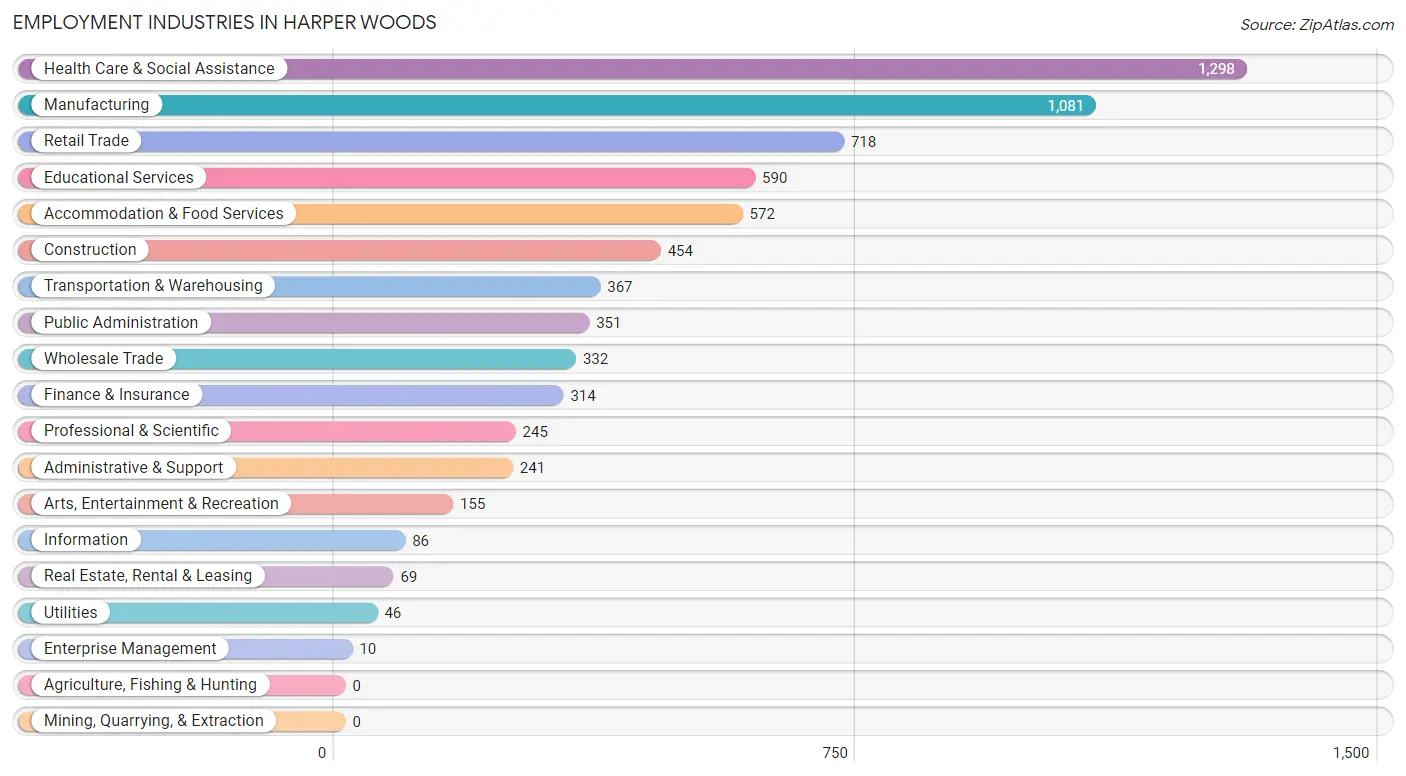The width and height of the screenshot is (1406, 776).
Task: Click the 750 x-axis tick label
Action: pos(835,753)
